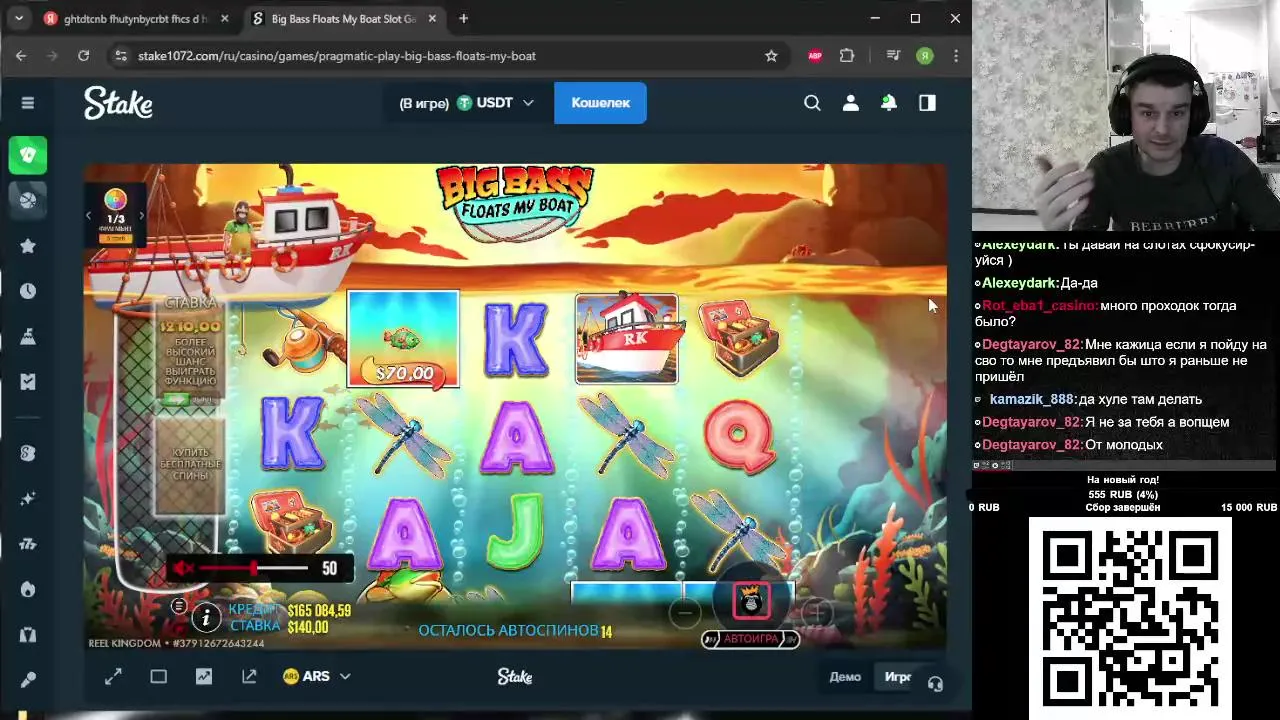This screenshot has width=1280, height=720.
Task: Click the Кошелек wallet button
Action: pyautogui.click(x=600, y=103)
